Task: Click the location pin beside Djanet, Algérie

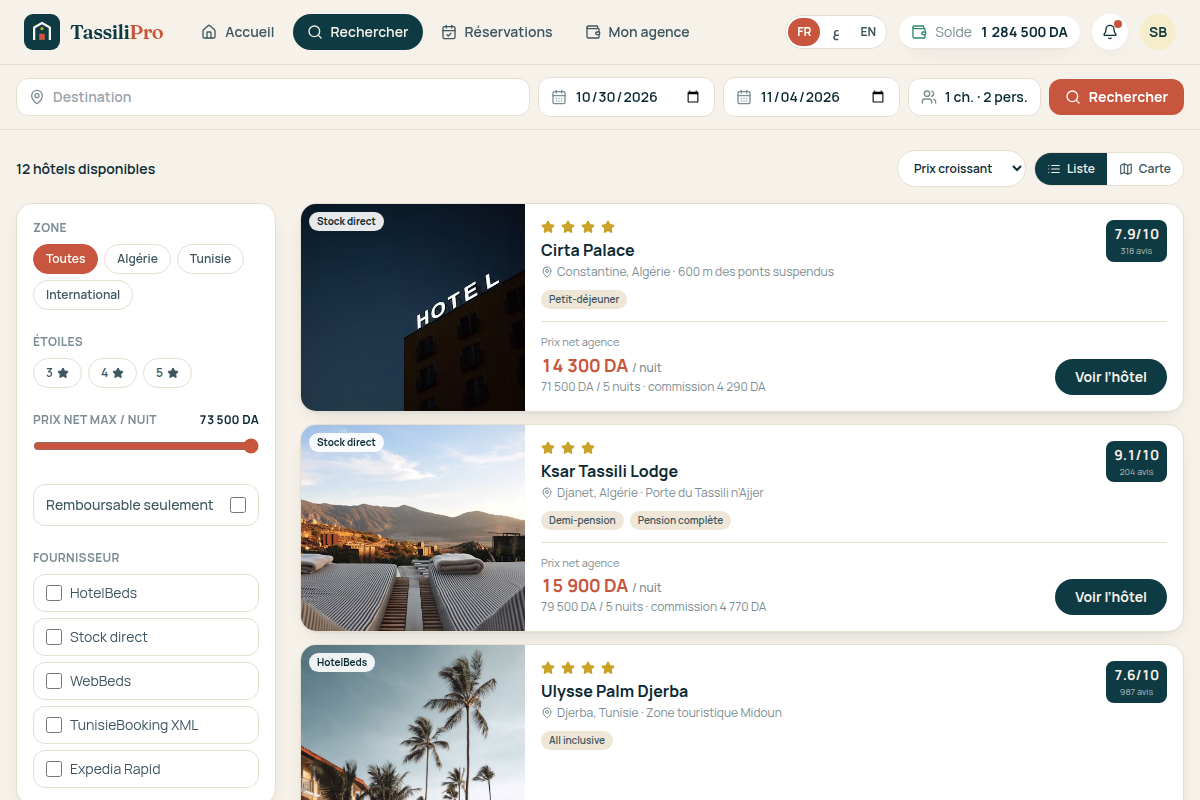Action: (x=547, y=493)
